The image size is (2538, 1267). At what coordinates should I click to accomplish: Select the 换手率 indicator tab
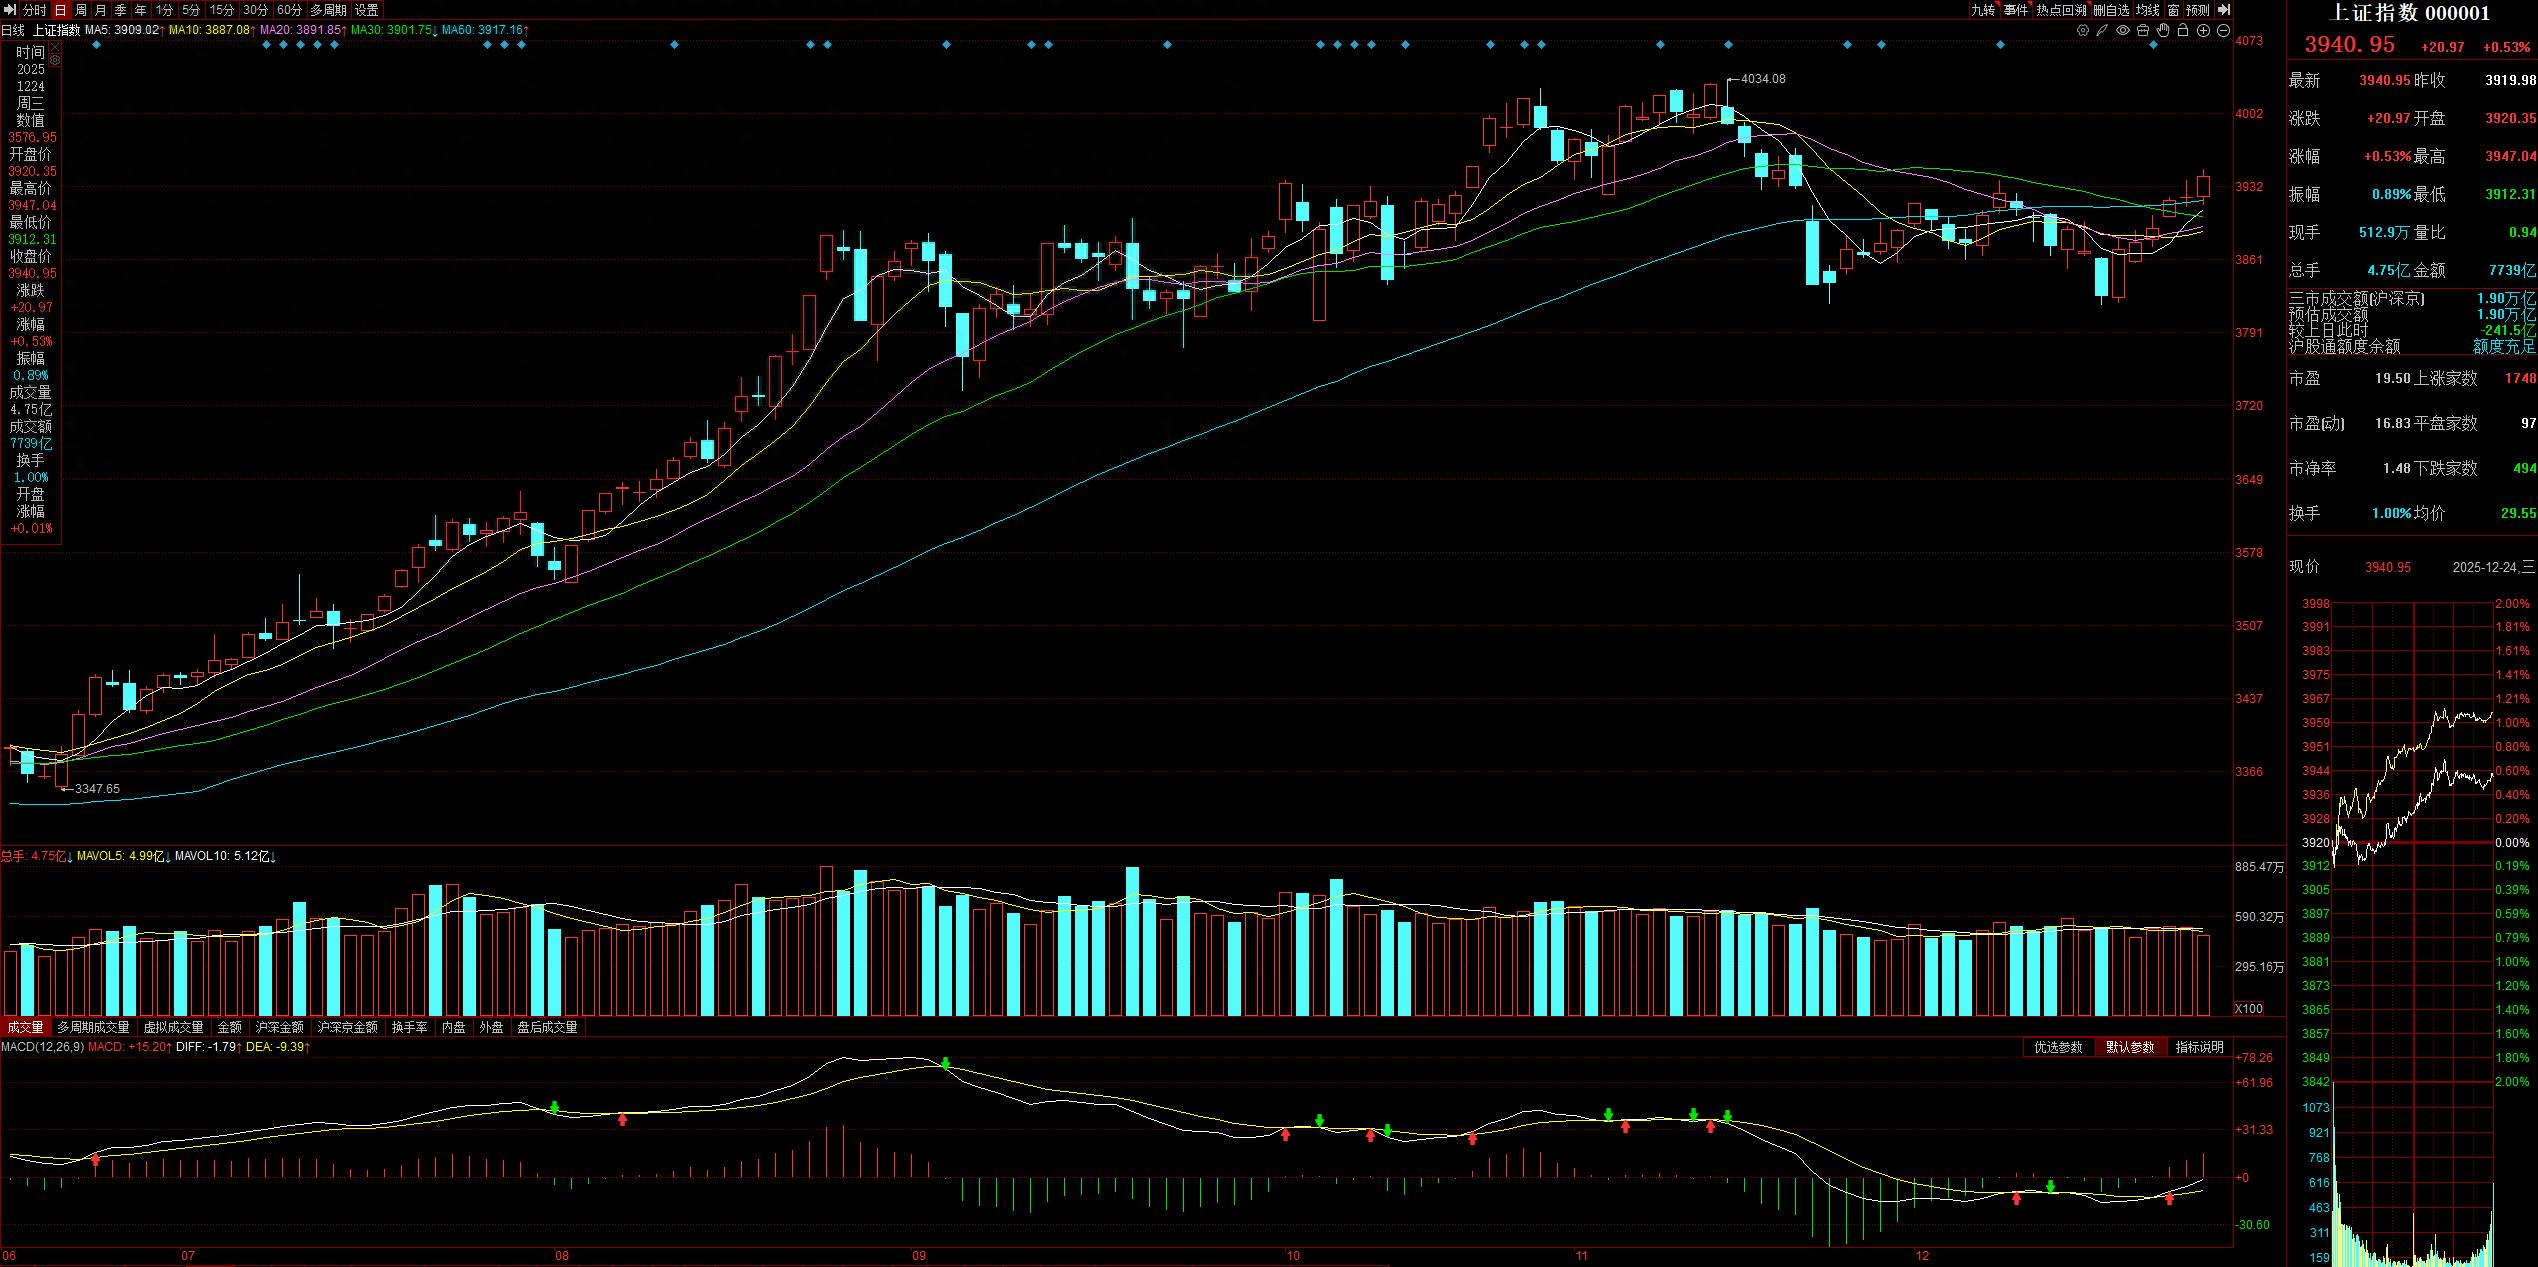409,1027
